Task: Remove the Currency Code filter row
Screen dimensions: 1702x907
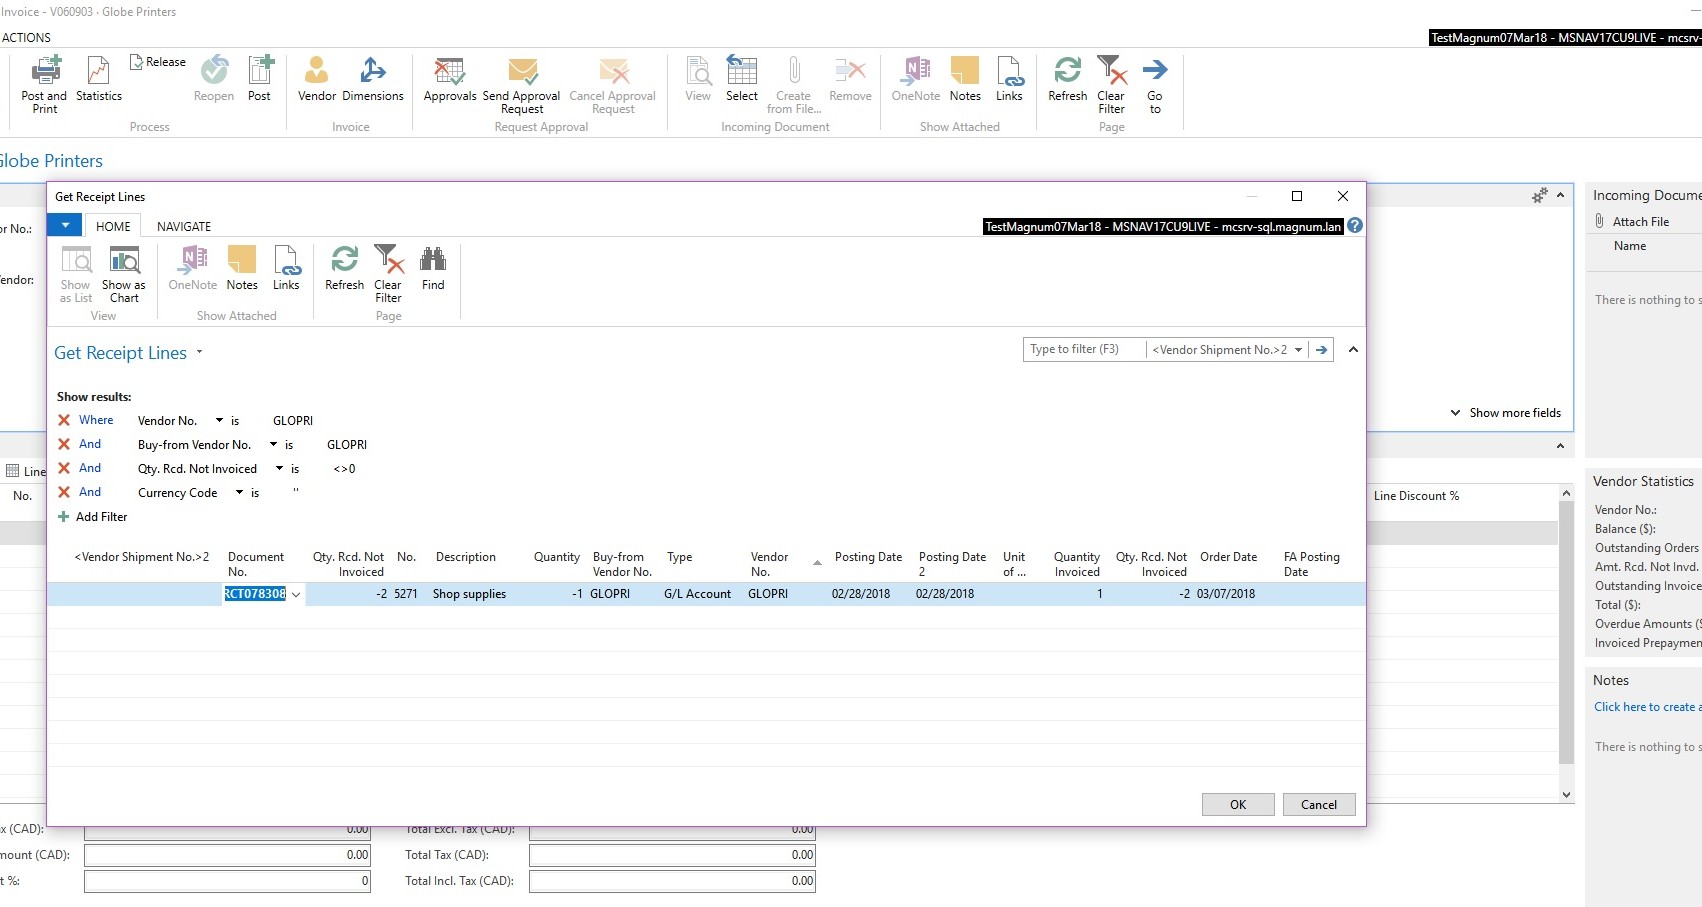Action: click(64, 492)
